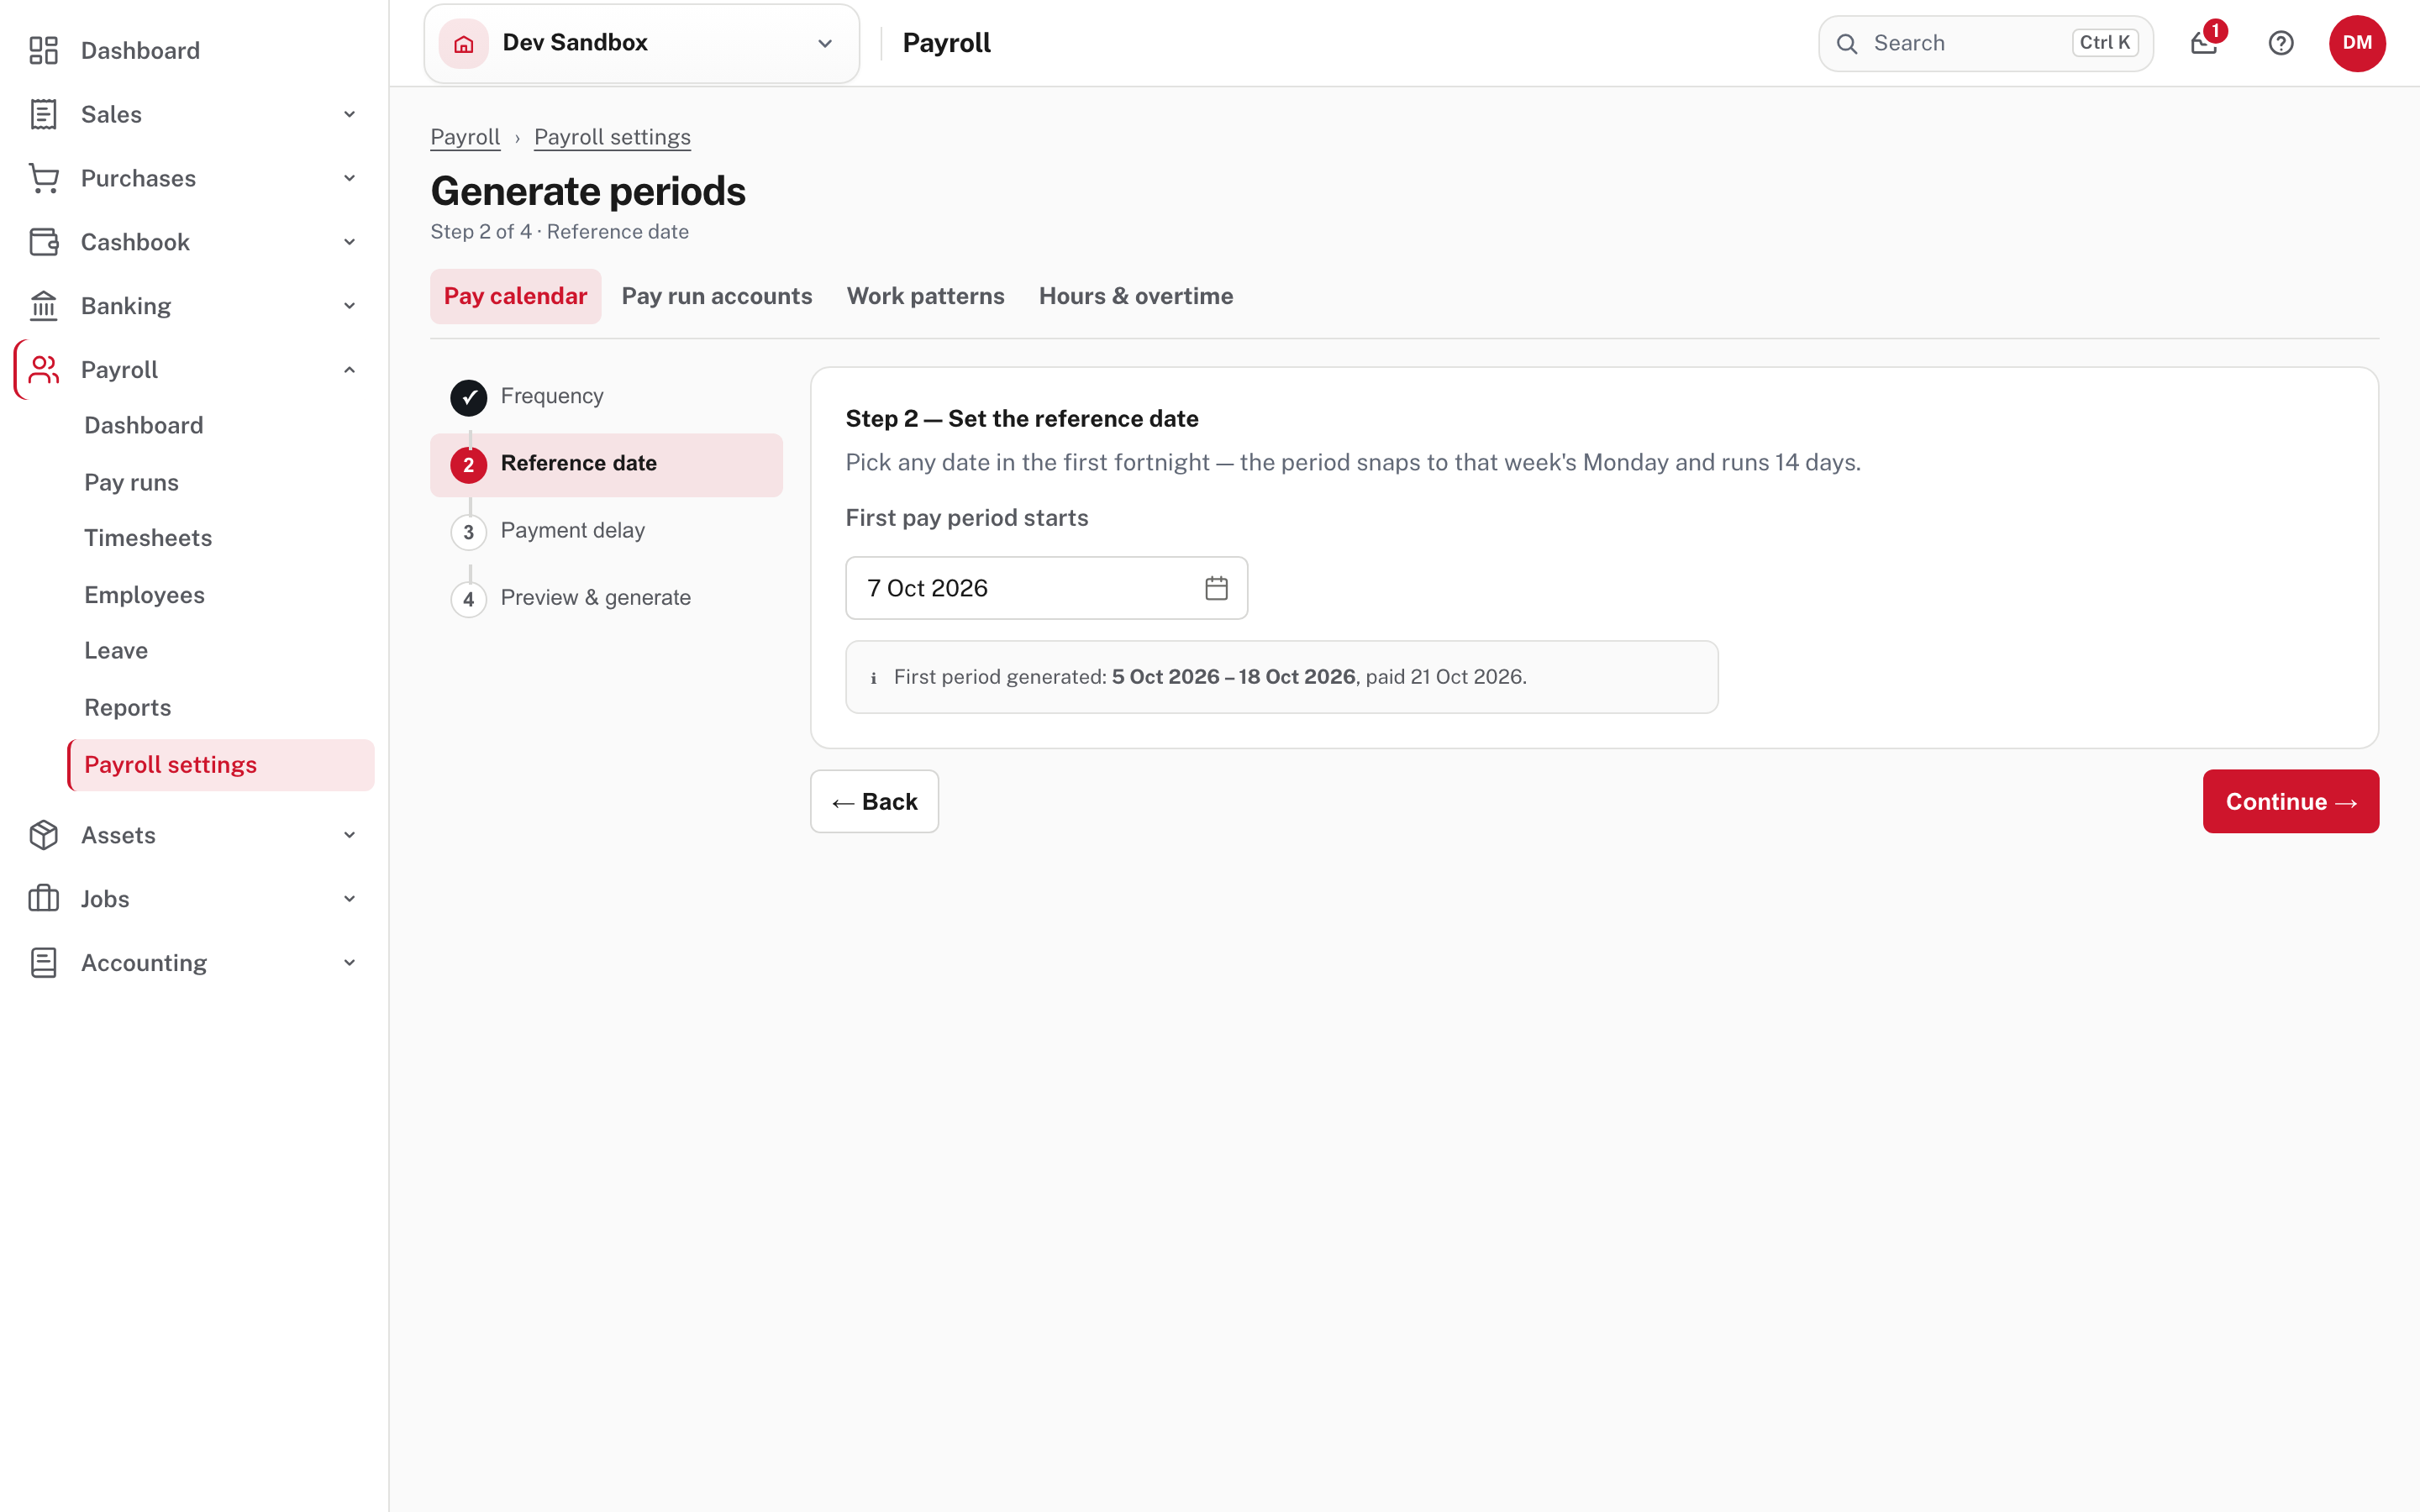Expand the Assets menu chevron

coord(349,835)
